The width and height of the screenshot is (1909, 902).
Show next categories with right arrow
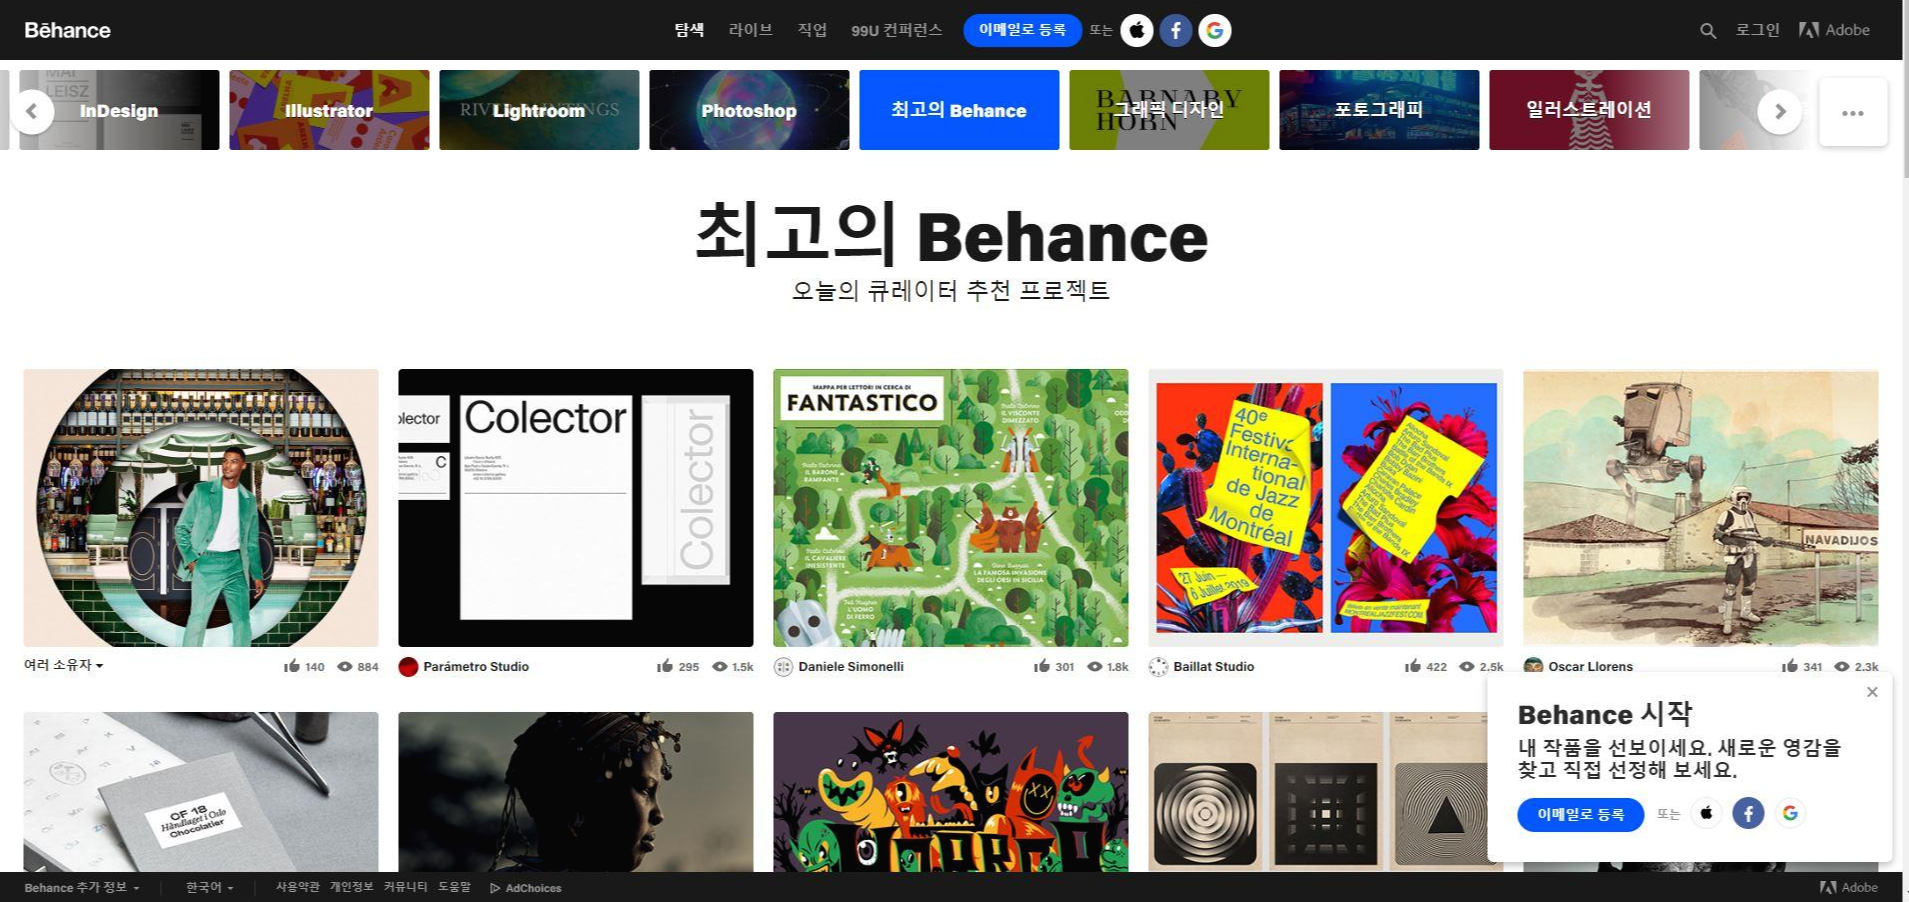coord(1779,111)
